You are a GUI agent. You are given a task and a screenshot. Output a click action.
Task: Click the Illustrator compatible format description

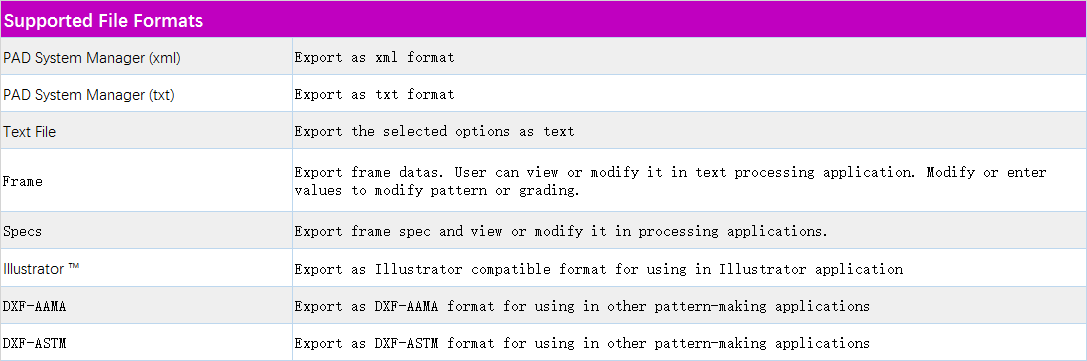[599, 269]
